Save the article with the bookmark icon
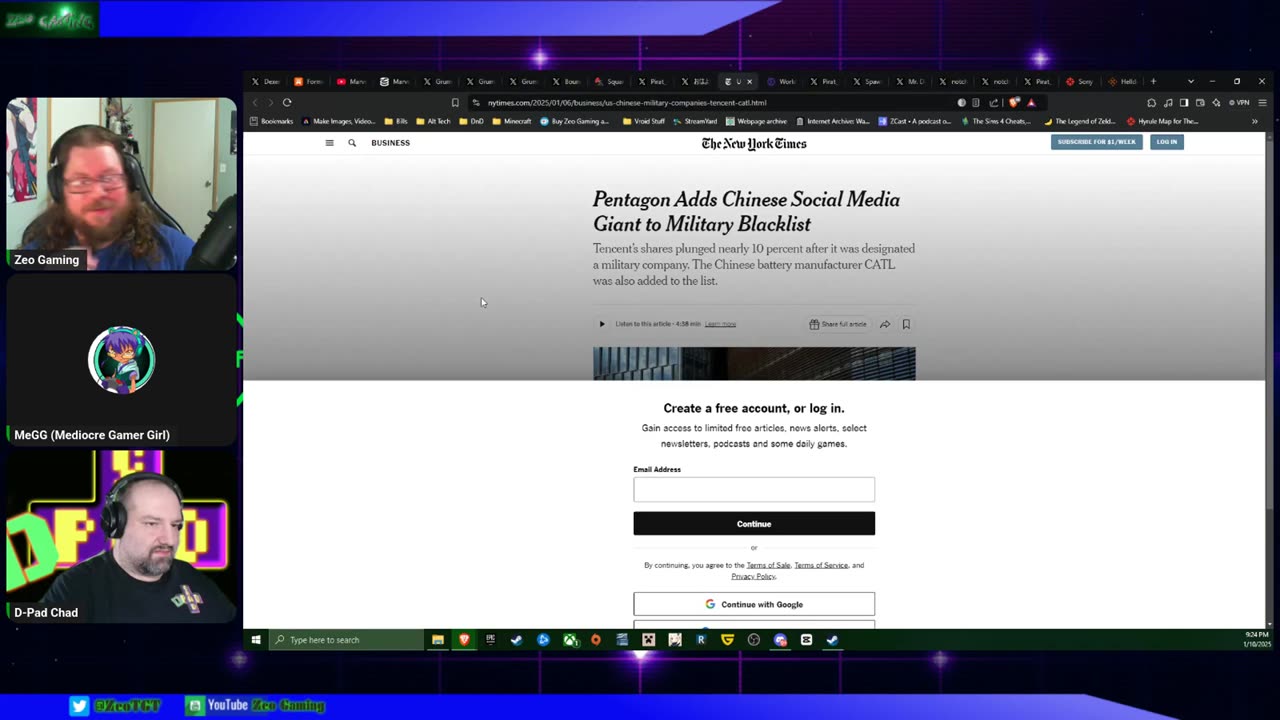The width and height of the screenshot is (1280, 720). 906,324
